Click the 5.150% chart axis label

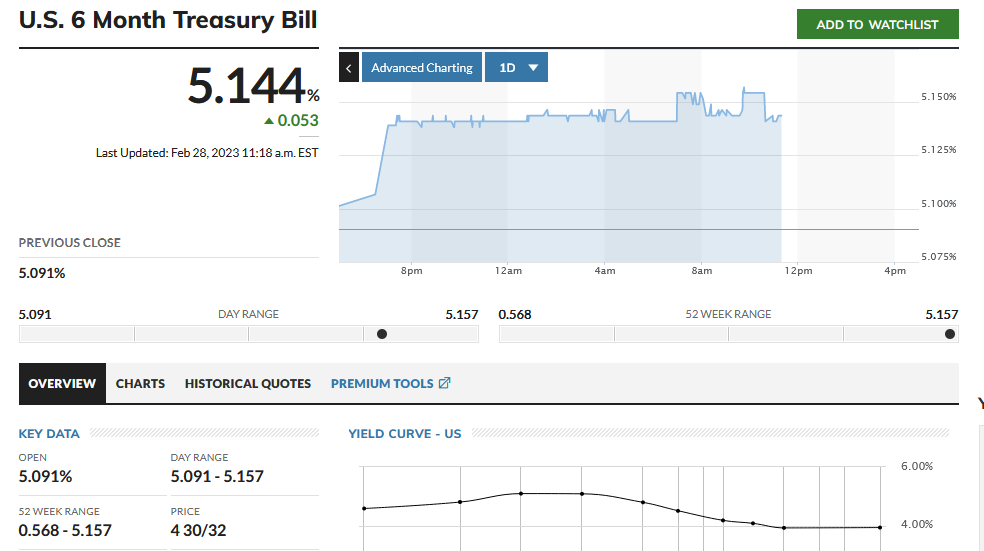[939, 97]
